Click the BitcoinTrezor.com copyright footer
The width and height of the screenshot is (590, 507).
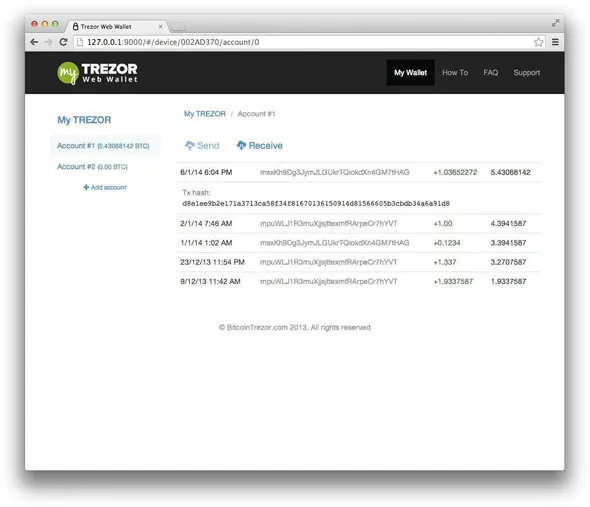(x=295, y=327)
